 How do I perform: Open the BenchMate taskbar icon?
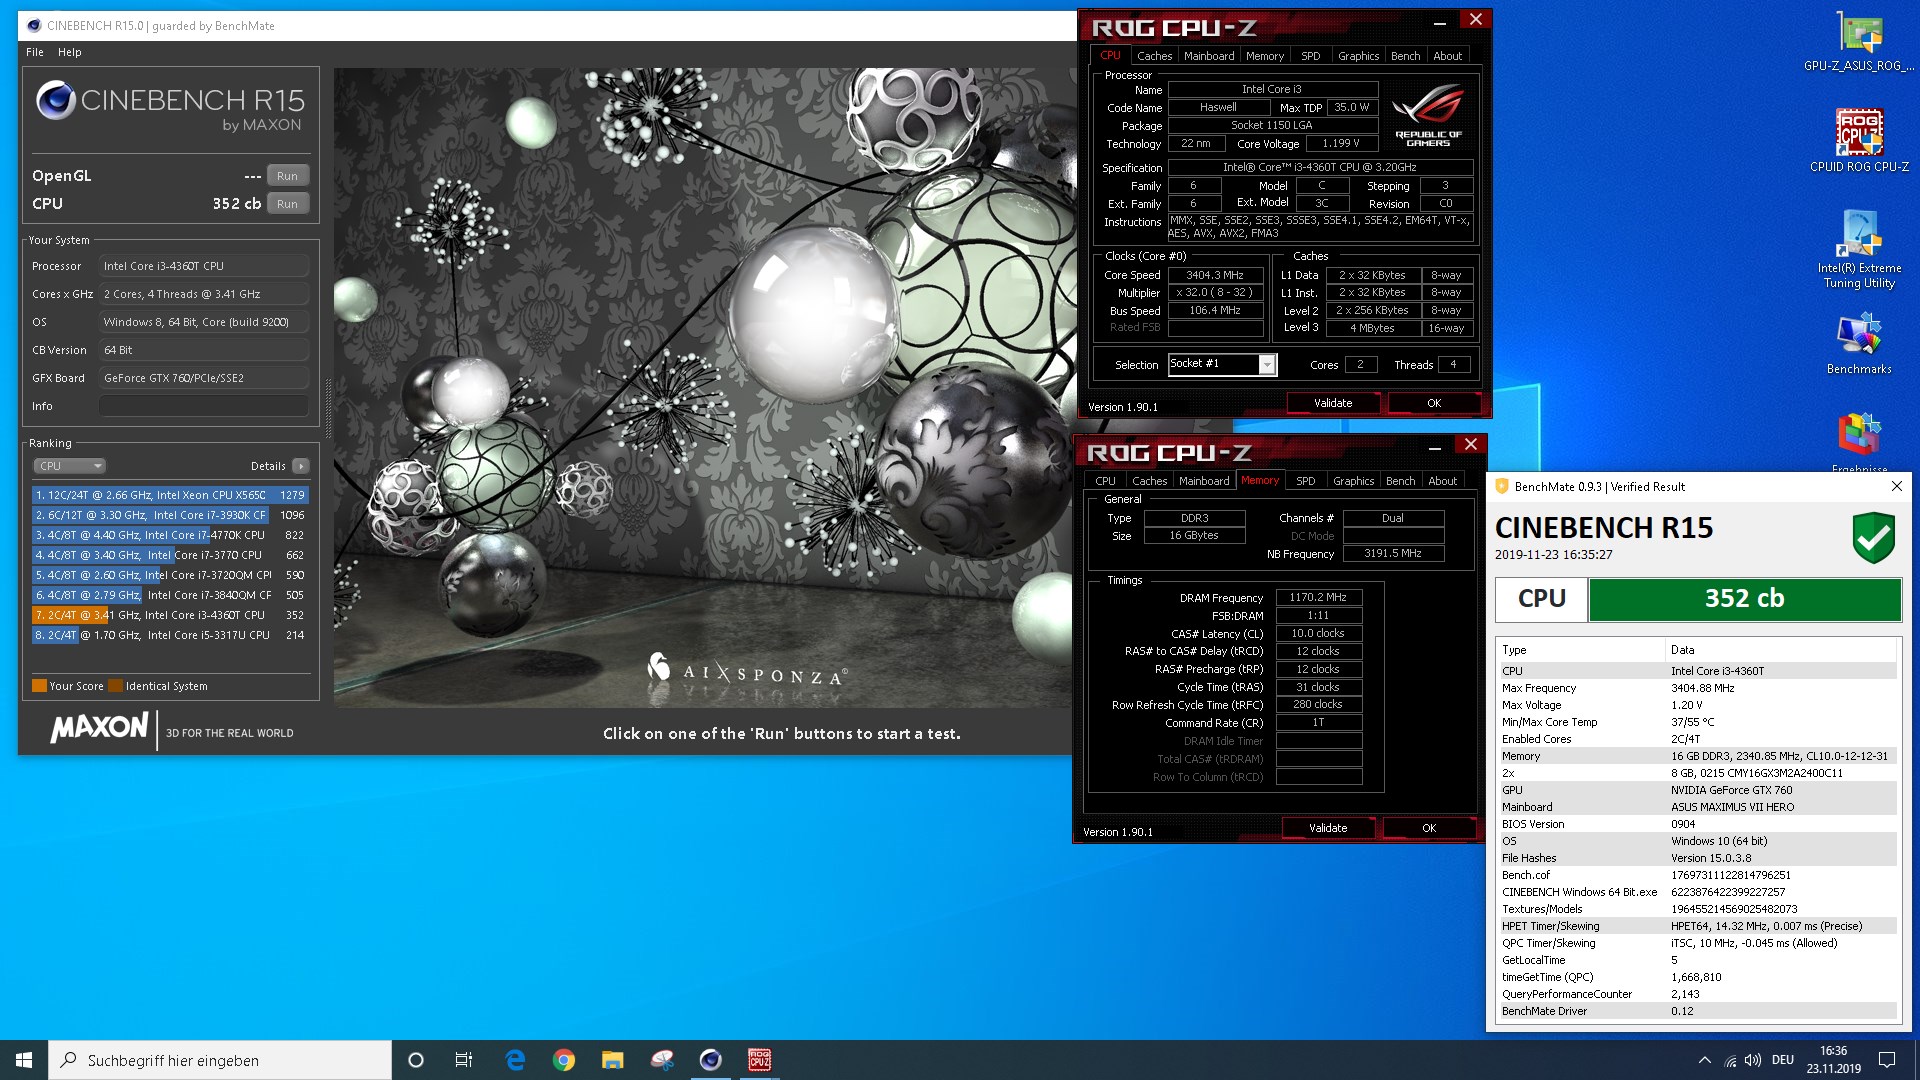[x=662, y=1060]
